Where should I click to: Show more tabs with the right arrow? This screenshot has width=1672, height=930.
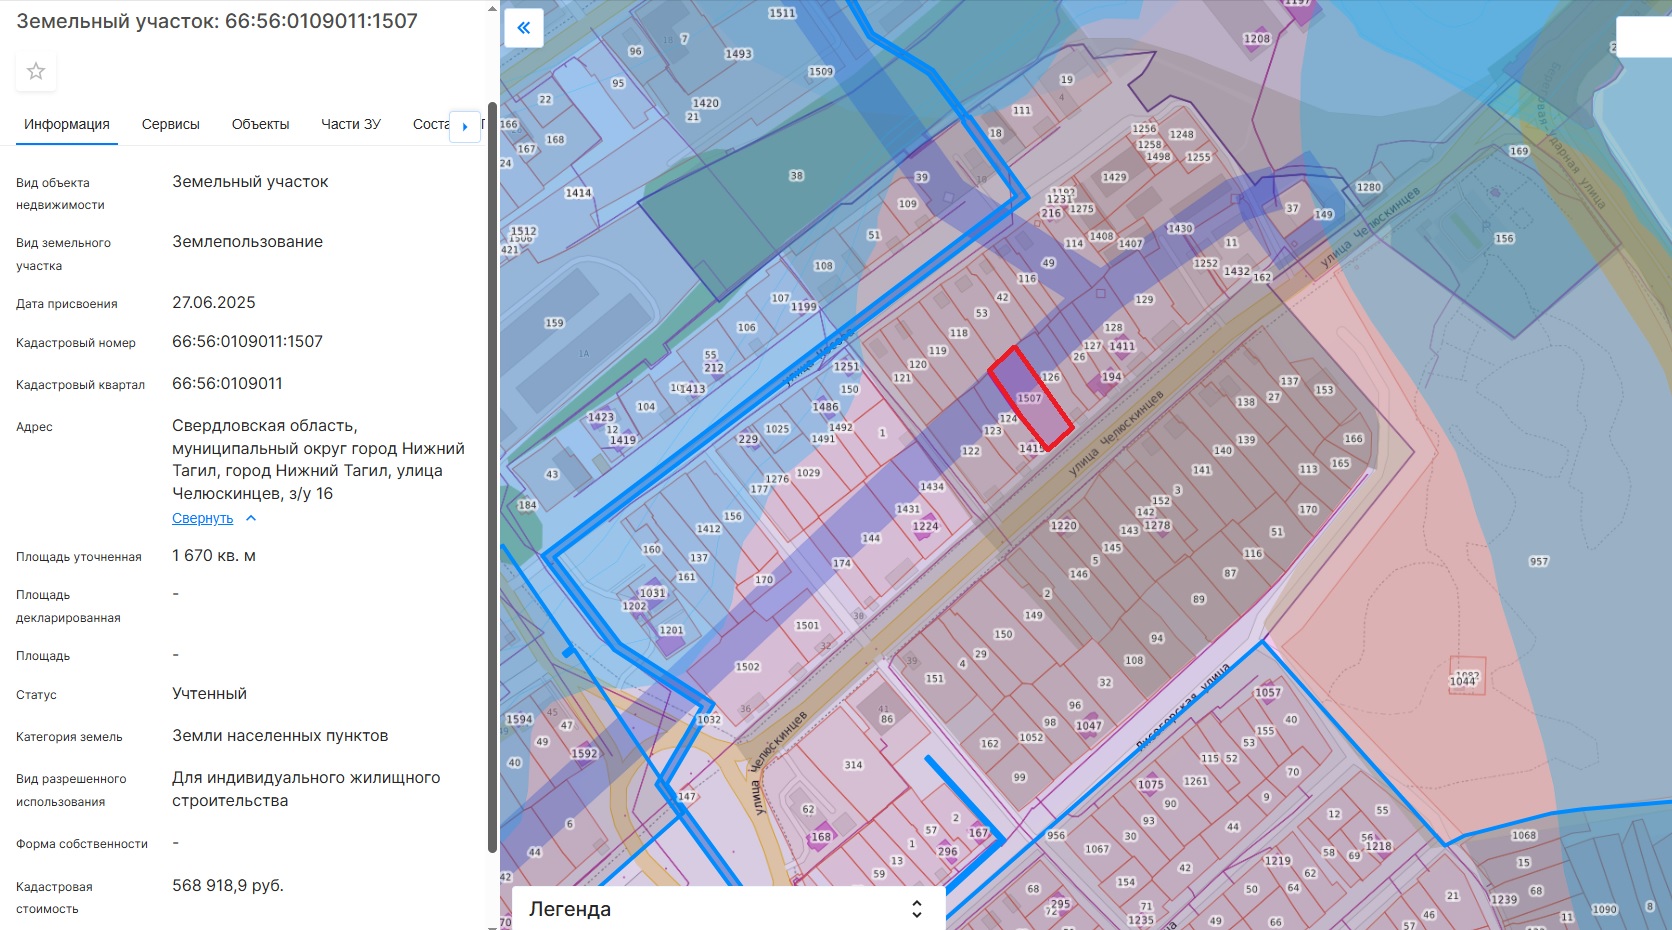click(x=465, y=127)
